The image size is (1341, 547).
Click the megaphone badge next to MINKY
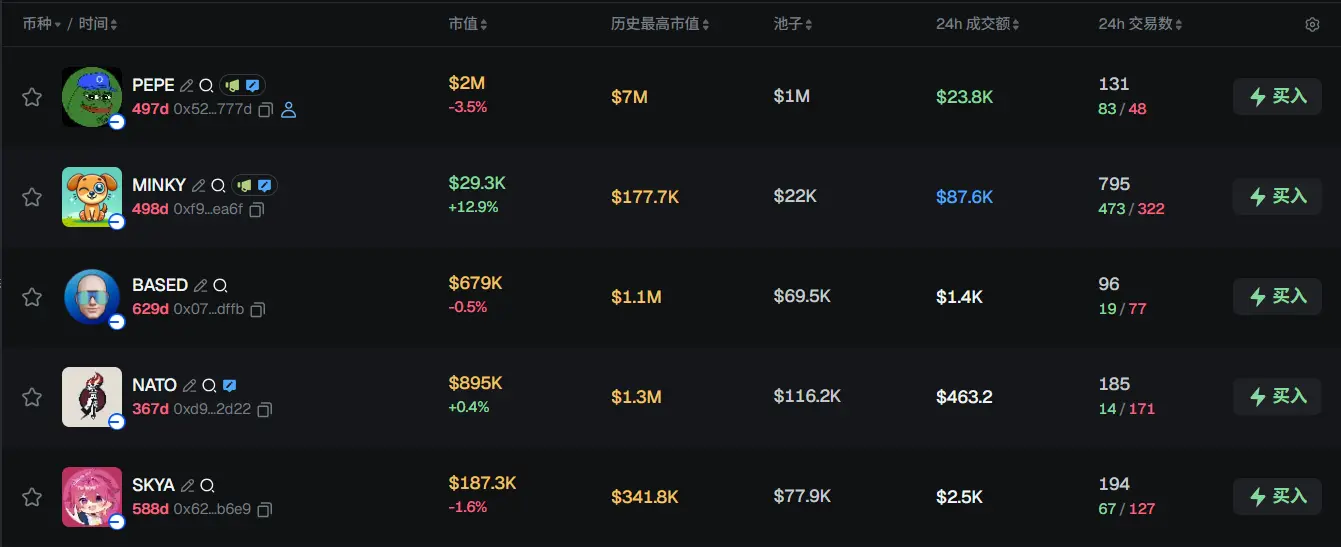[x=245, y=185]
